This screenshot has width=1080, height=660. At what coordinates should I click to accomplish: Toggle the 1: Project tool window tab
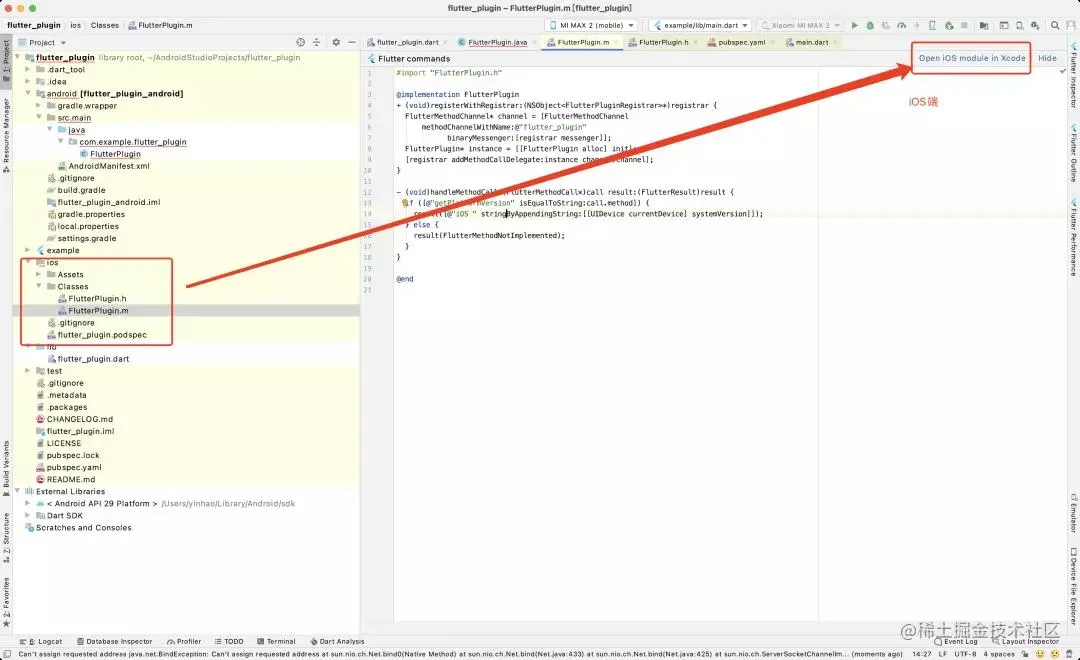pyautogui.click(x=6, y=61)
